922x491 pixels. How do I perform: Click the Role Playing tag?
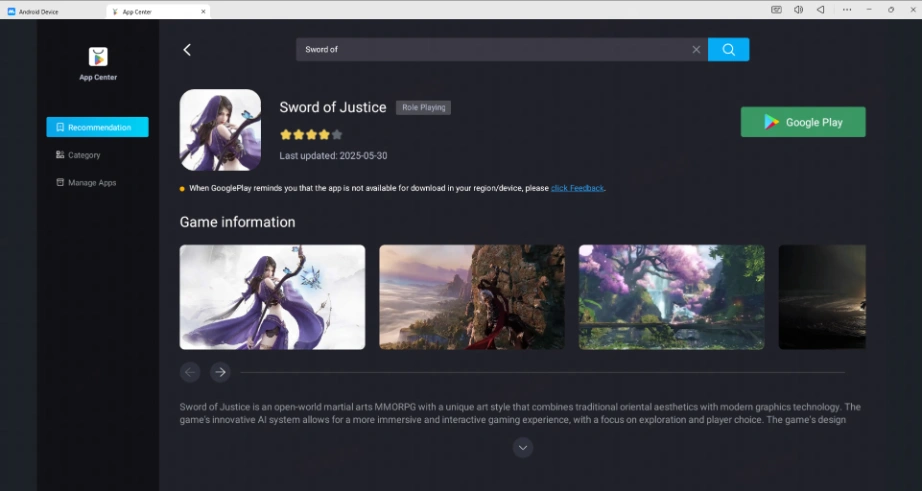[423, 108]
